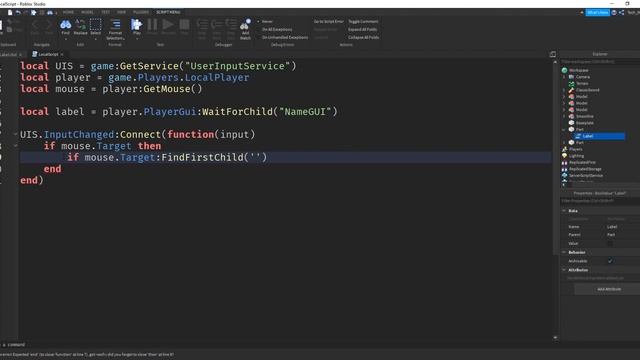This screenshot has width=640, height=360.
Task: Click the Step Out debugger icon
Action: point(231,24)
